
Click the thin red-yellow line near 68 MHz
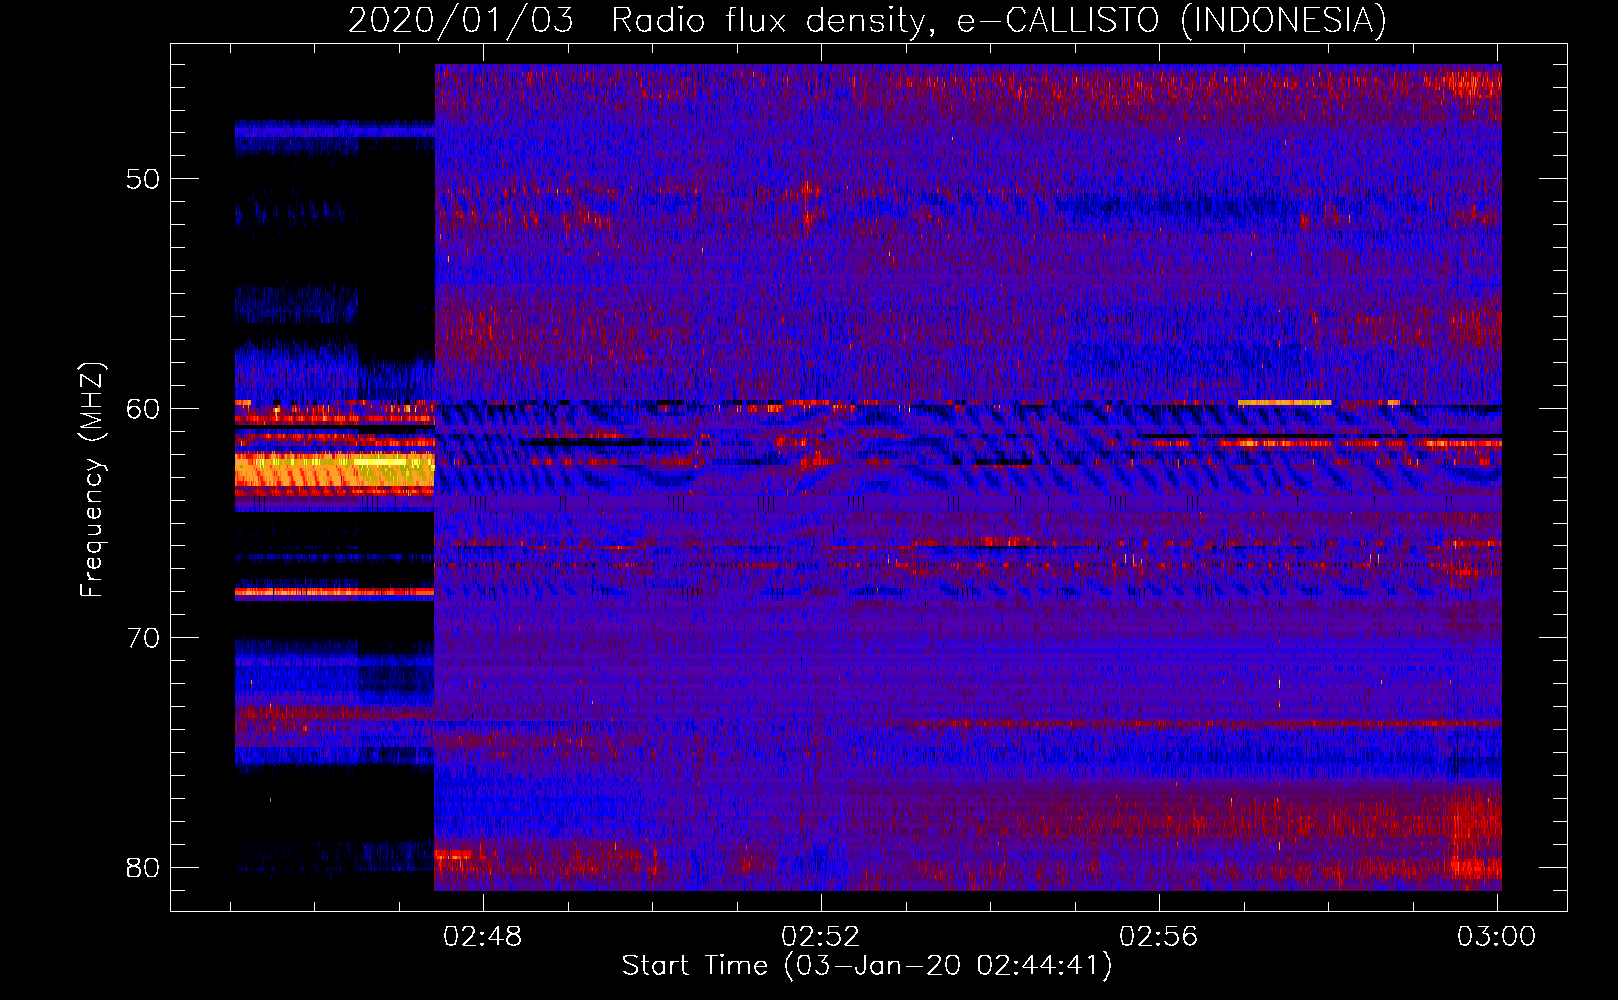coord(335,592)
